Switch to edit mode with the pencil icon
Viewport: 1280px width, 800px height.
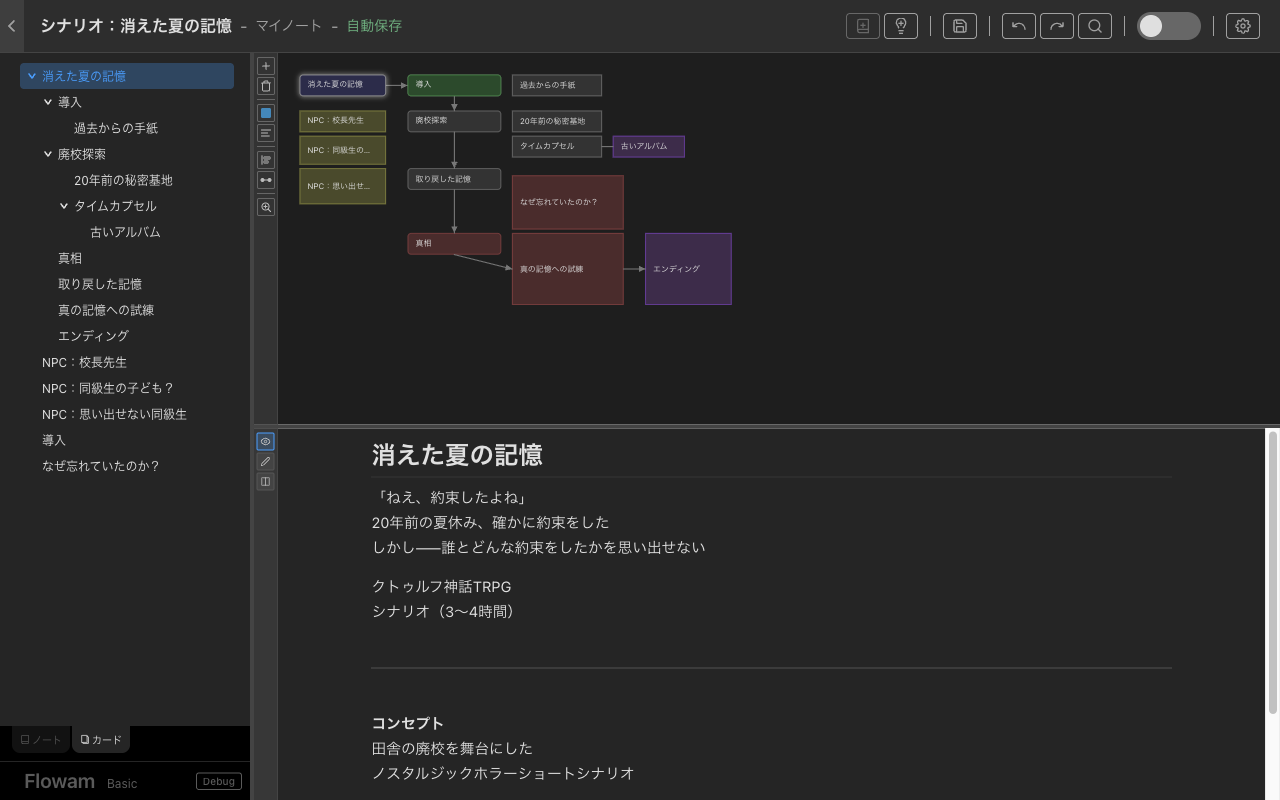(x=265, y=461)
